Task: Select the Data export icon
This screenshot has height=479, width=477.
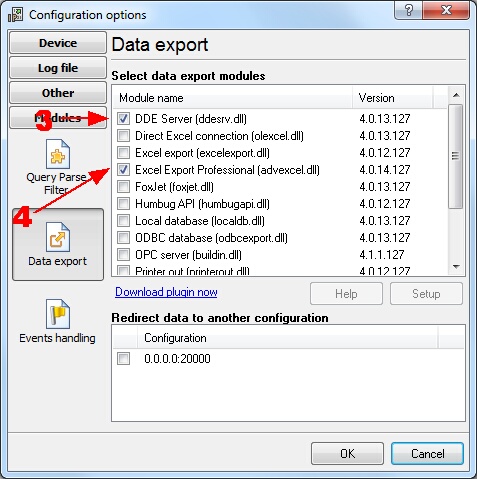Action: pyautogui.click(x=58, y=237)
